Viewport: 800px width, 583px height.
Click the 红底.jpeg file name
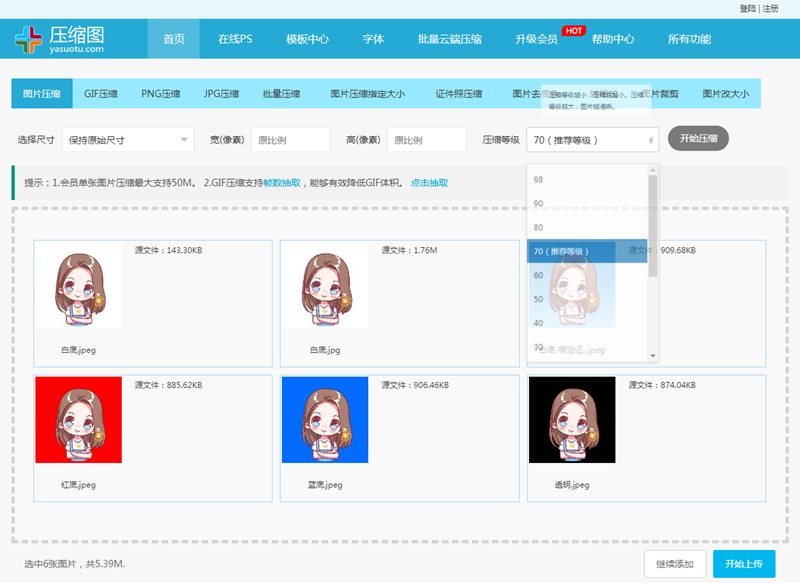[79, 485]
